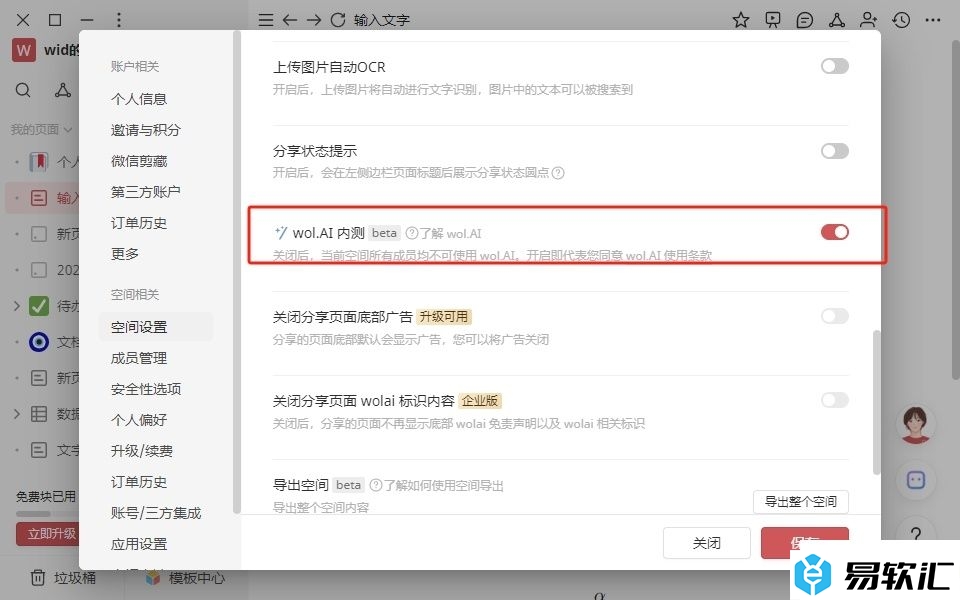The width and height of the screenshot is (960, 600).
Task: Toggle 关闭分享页面底部广告 switch
Action: pos(834,316)
